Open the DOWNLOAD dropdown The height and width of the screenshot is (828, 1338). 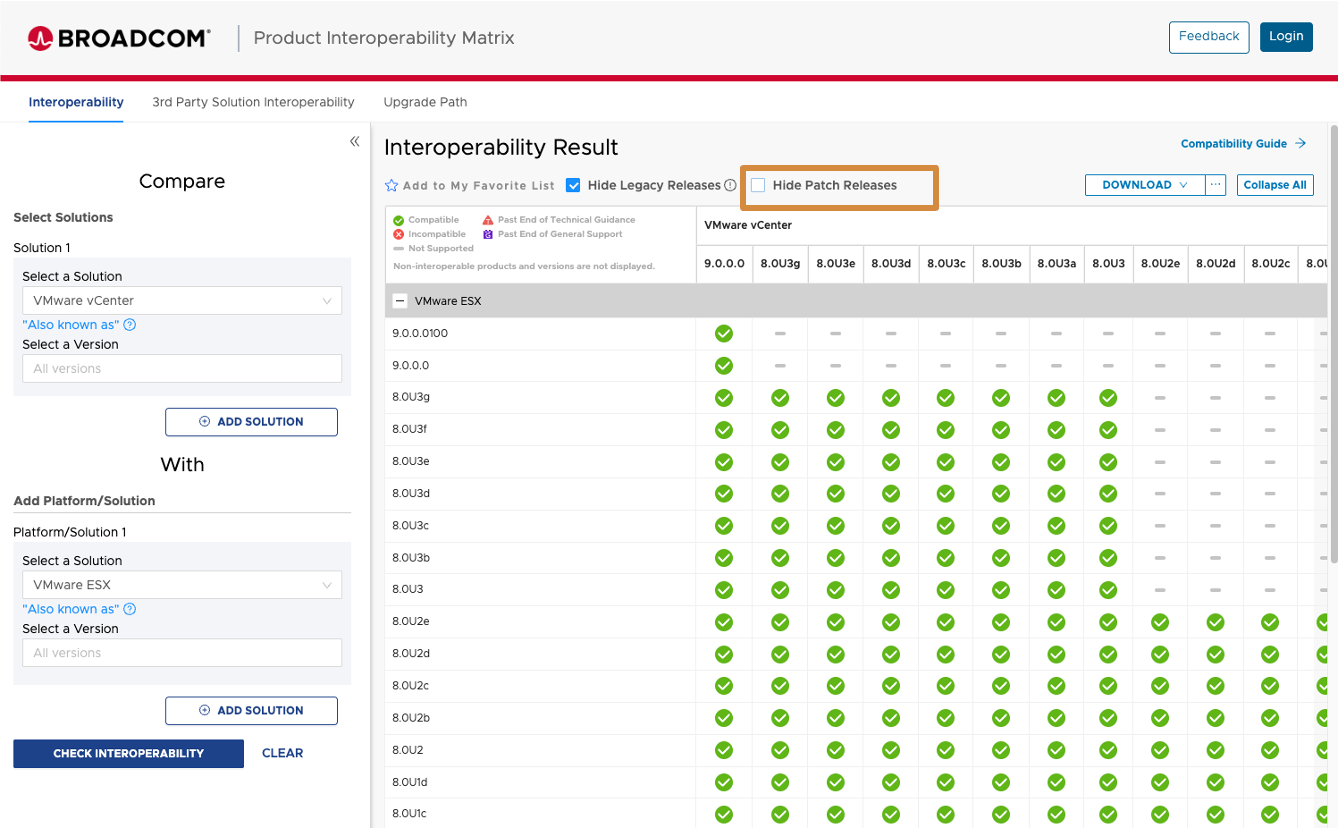point(1144,184)
